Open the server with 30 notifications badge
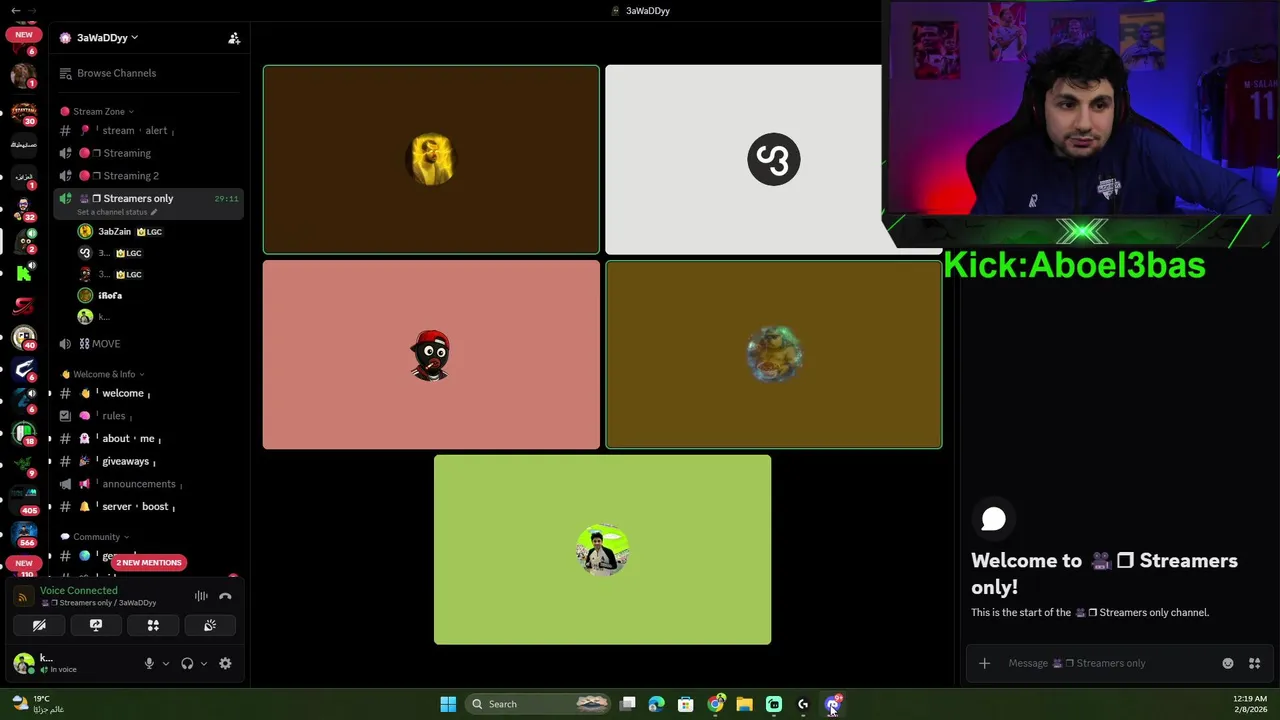 (x=24, y=111)
